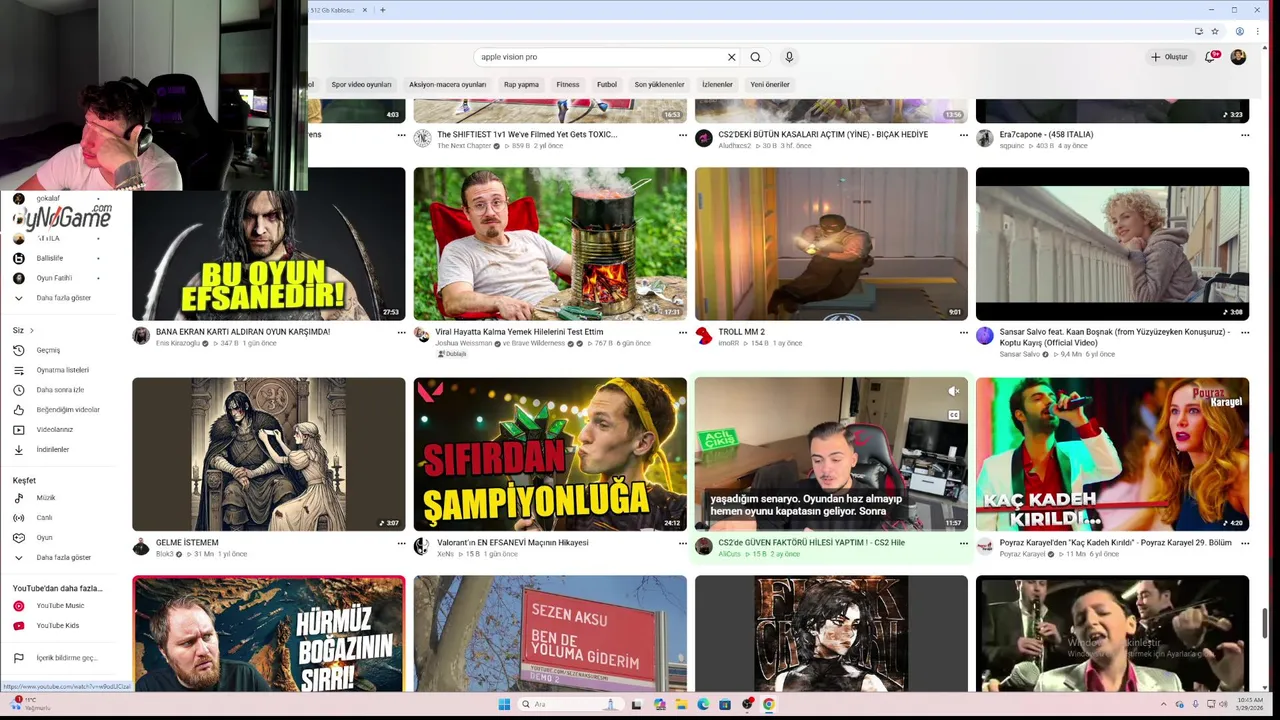Viewport: 1280px width, 720px height.
Task: Open Daha sonra izle in sidebar
Action: click(x=60, y=390)
